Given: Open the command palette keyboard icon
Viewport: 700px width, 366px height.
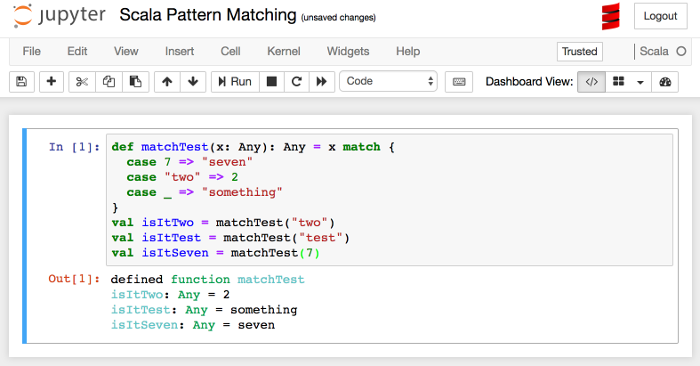Looking at the screenshot, I should 459,82.
